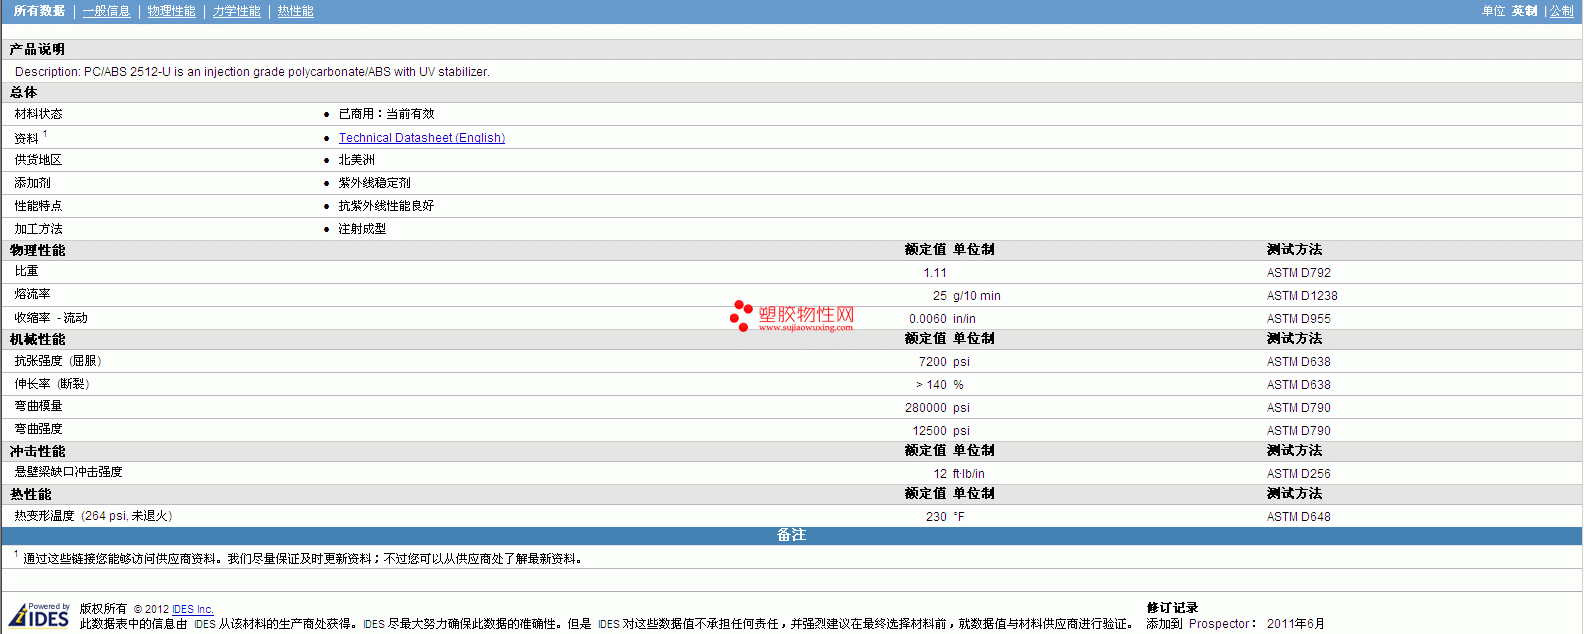Click the 添加到 Prospector 2011年6月 entry

(x=1235, y=624)
